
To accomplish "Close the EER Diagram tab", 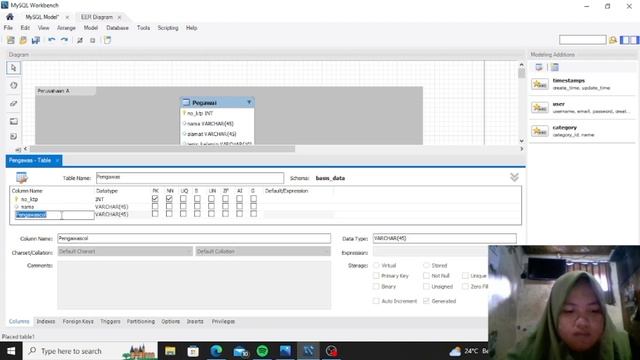I will pyautogui.click(x=119, y=17).
